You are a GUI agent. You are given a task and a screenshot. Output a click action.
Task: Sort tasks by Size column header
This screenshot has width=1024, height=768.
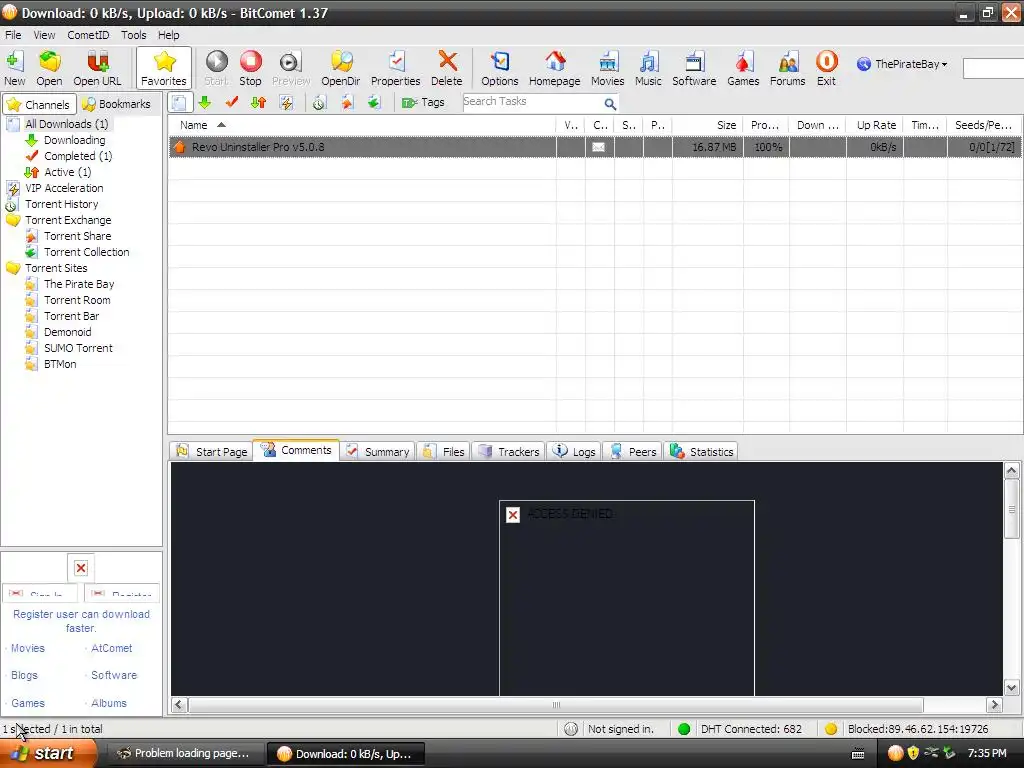pos(707,125)
